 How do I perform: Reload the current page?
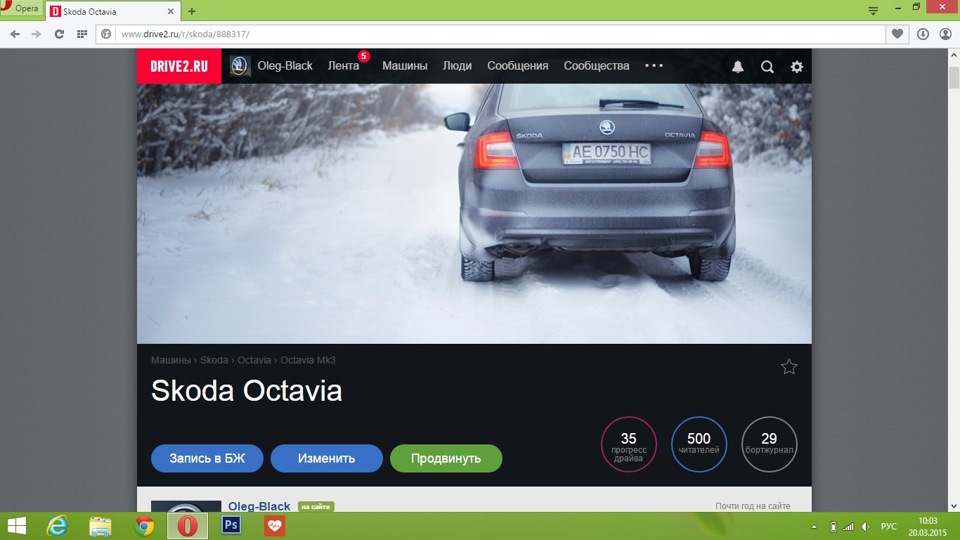point(59,34)
